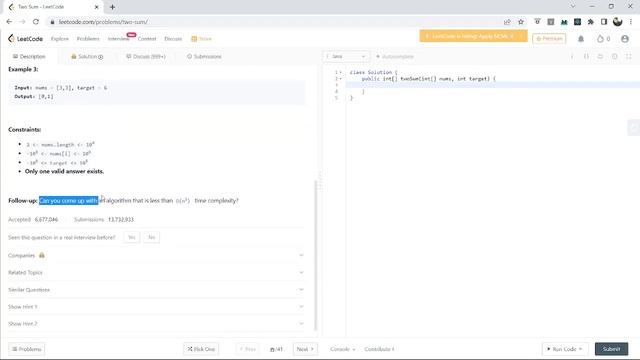Click the site lock icon
Image resolution: width=640 pixels, height=360 pixels.
click(52, 22)
